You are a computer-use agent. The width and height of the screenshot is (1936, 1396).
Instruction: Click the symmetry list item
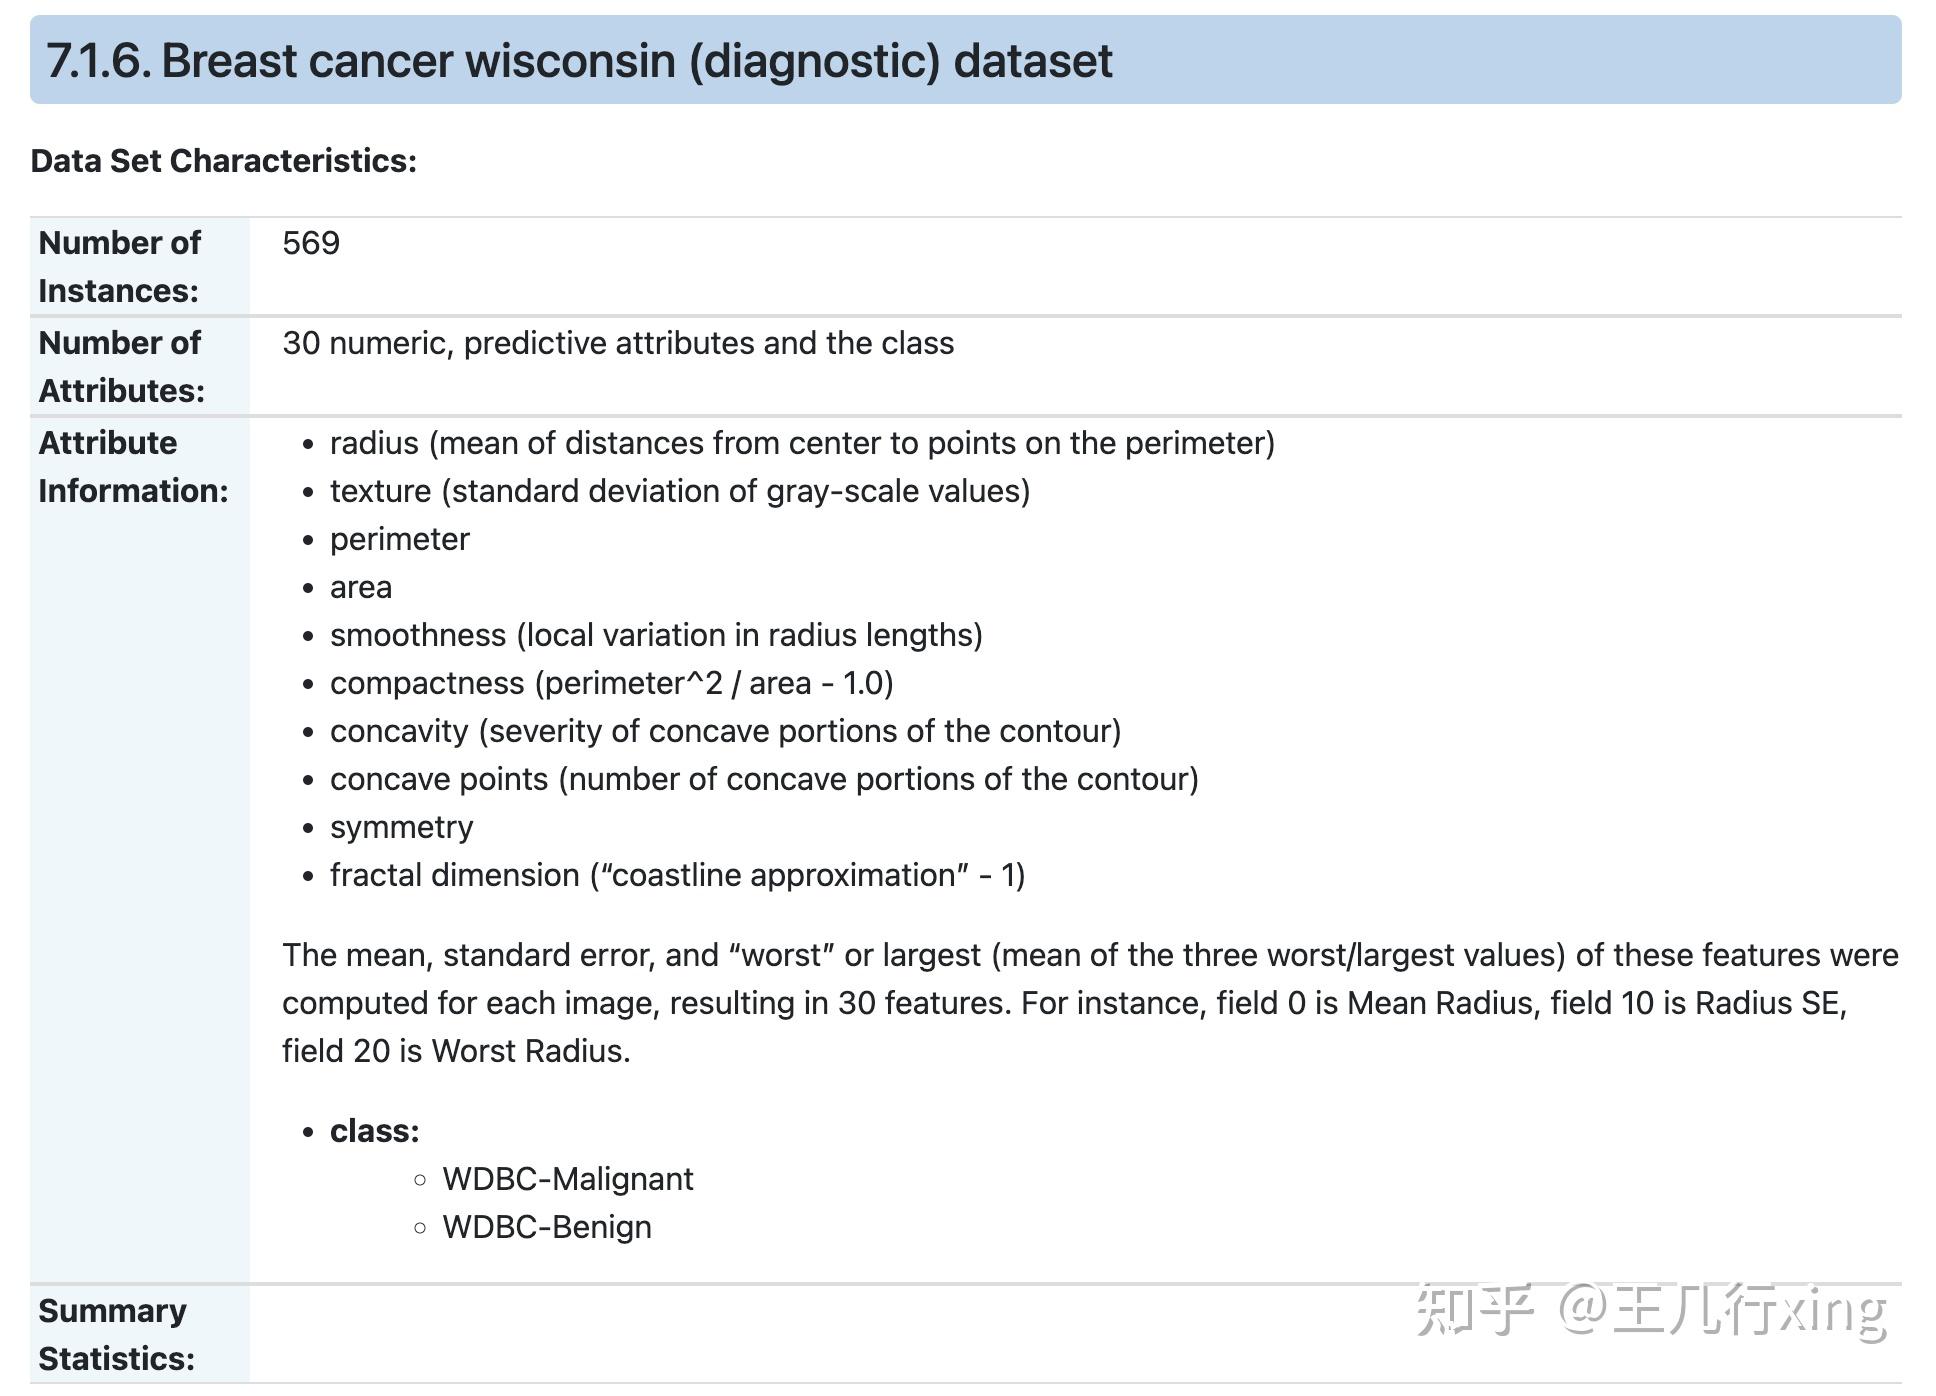pos(401,827)
